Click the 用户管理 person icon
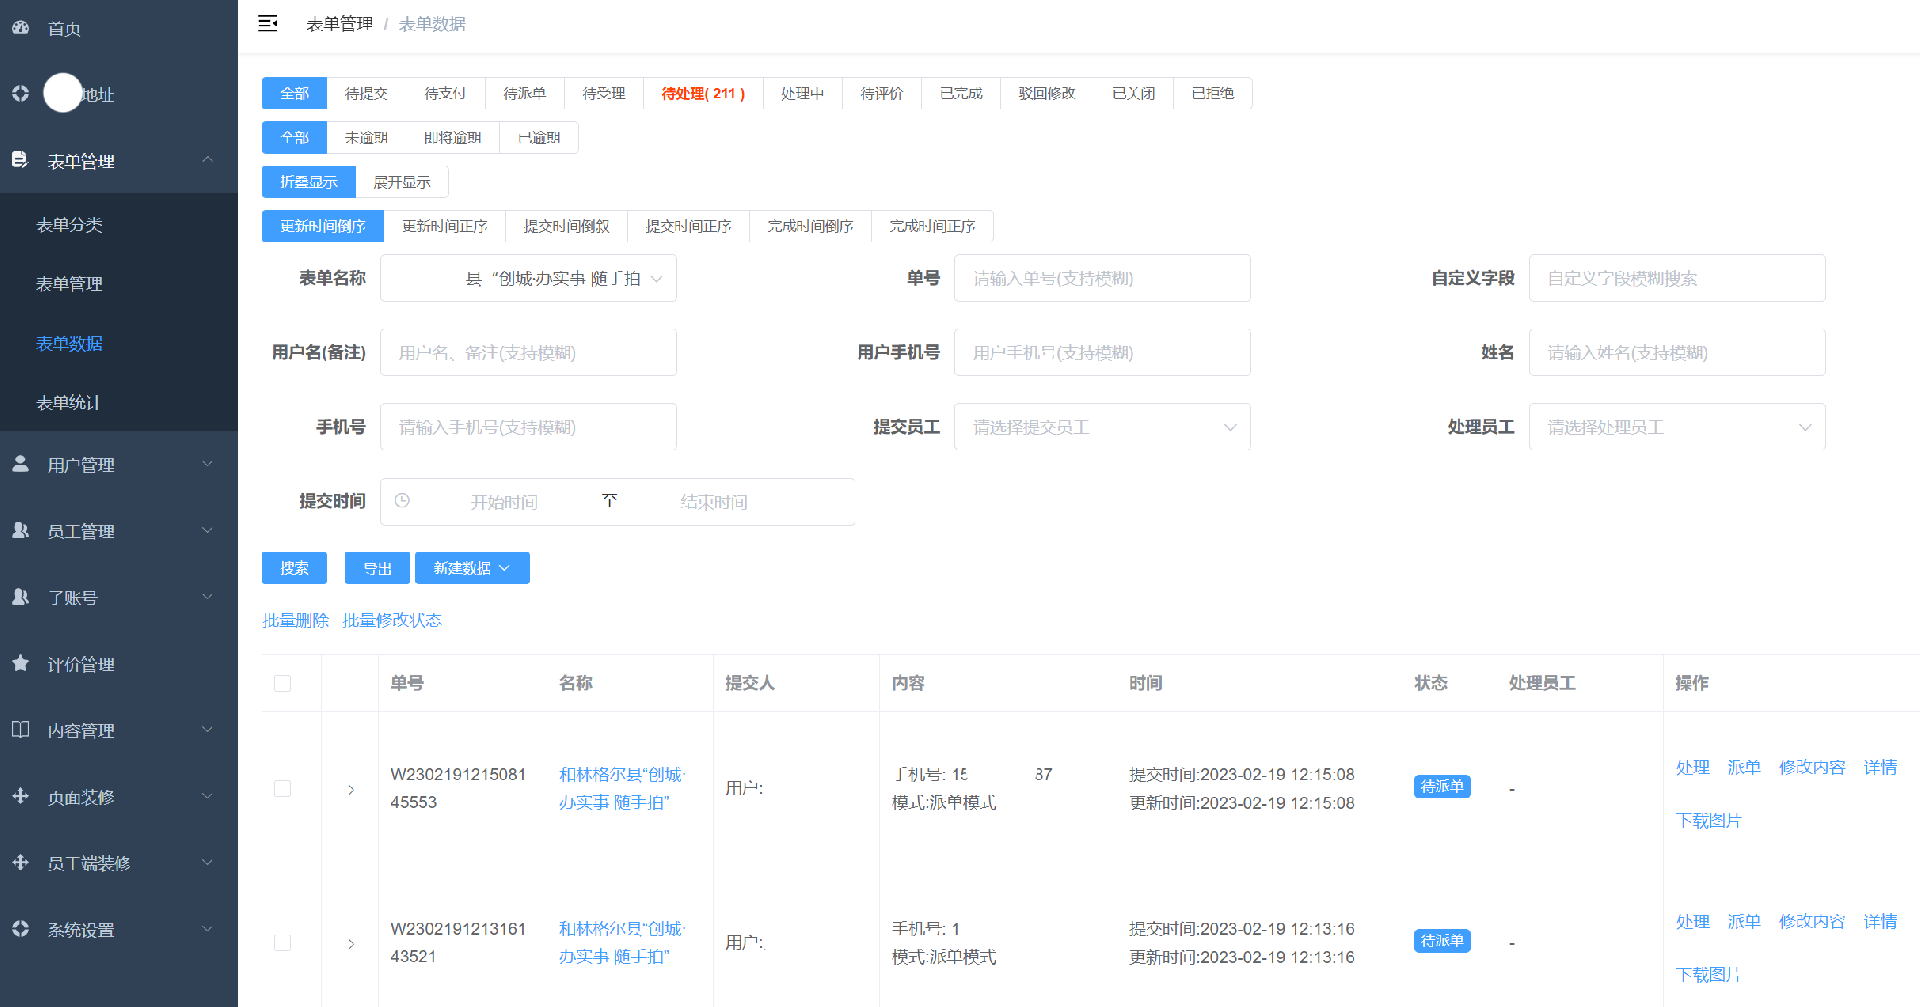This screenshot has height=1007, width=1920. click(x=20, y=464)
